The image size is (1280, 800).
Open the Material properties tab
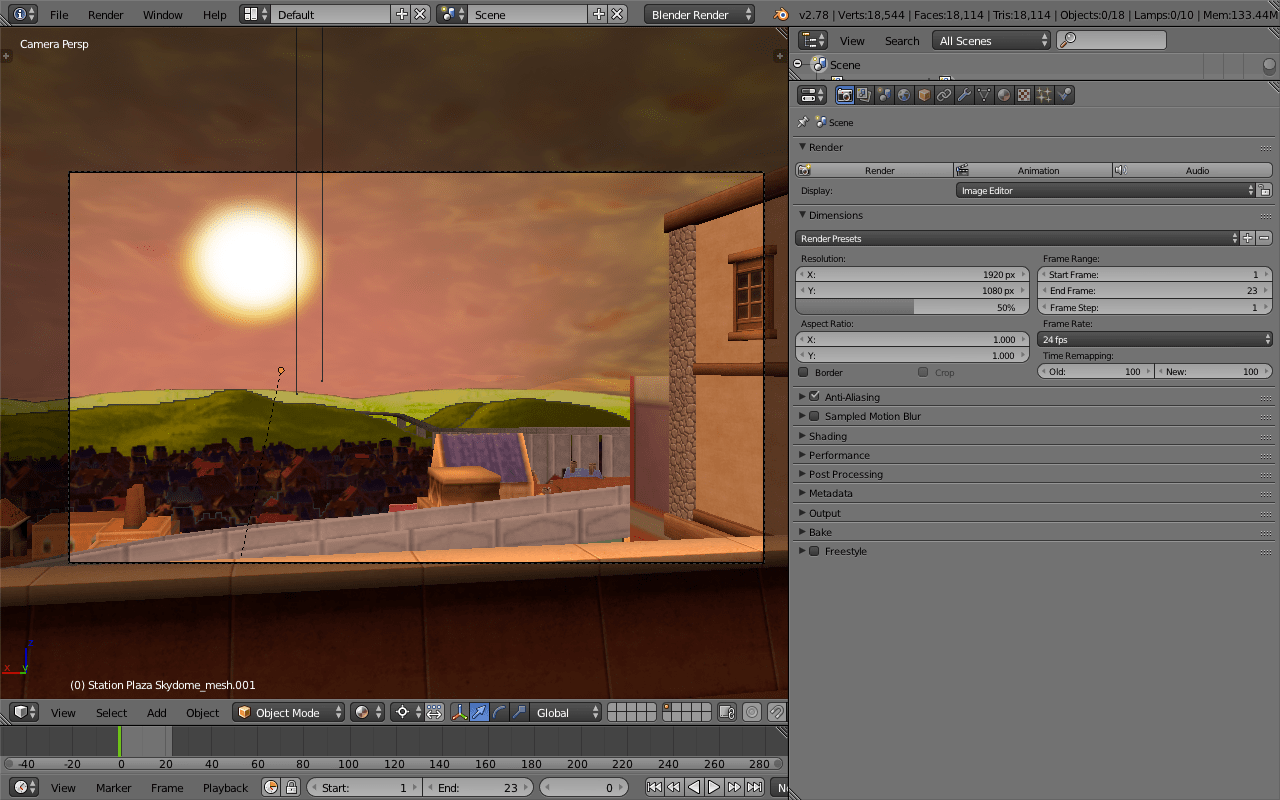pyautogui.click(x=1002, y=94)
